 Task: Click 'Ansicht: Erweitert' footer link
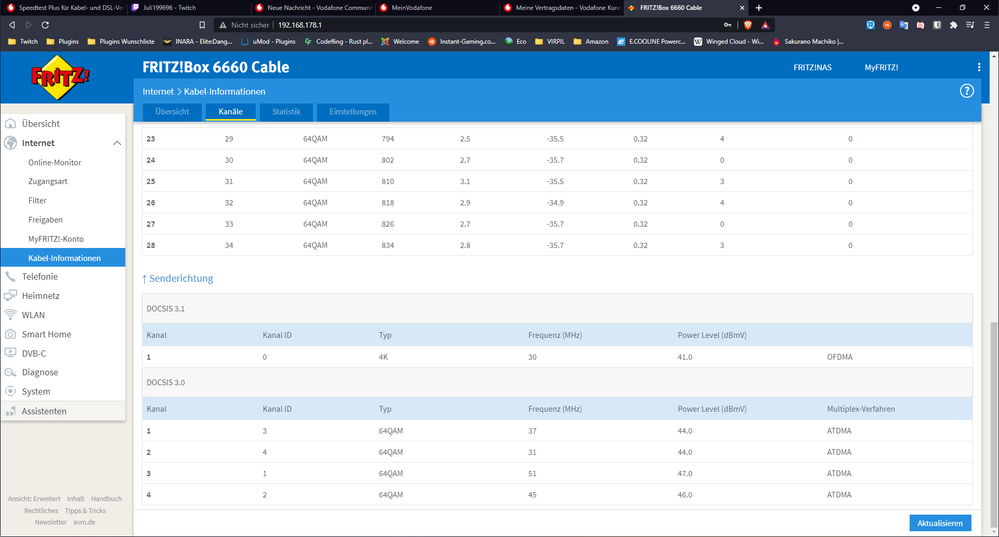tap(34, 499)
